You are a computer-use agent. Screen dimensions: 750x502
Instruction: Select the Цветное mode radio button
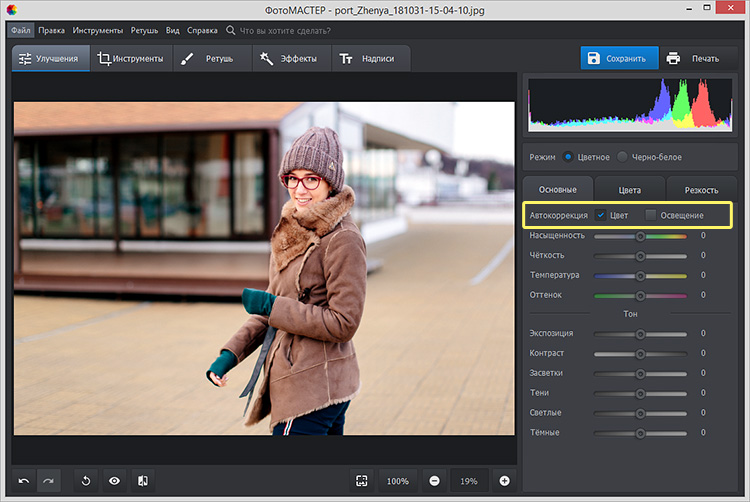pos(568,157)
